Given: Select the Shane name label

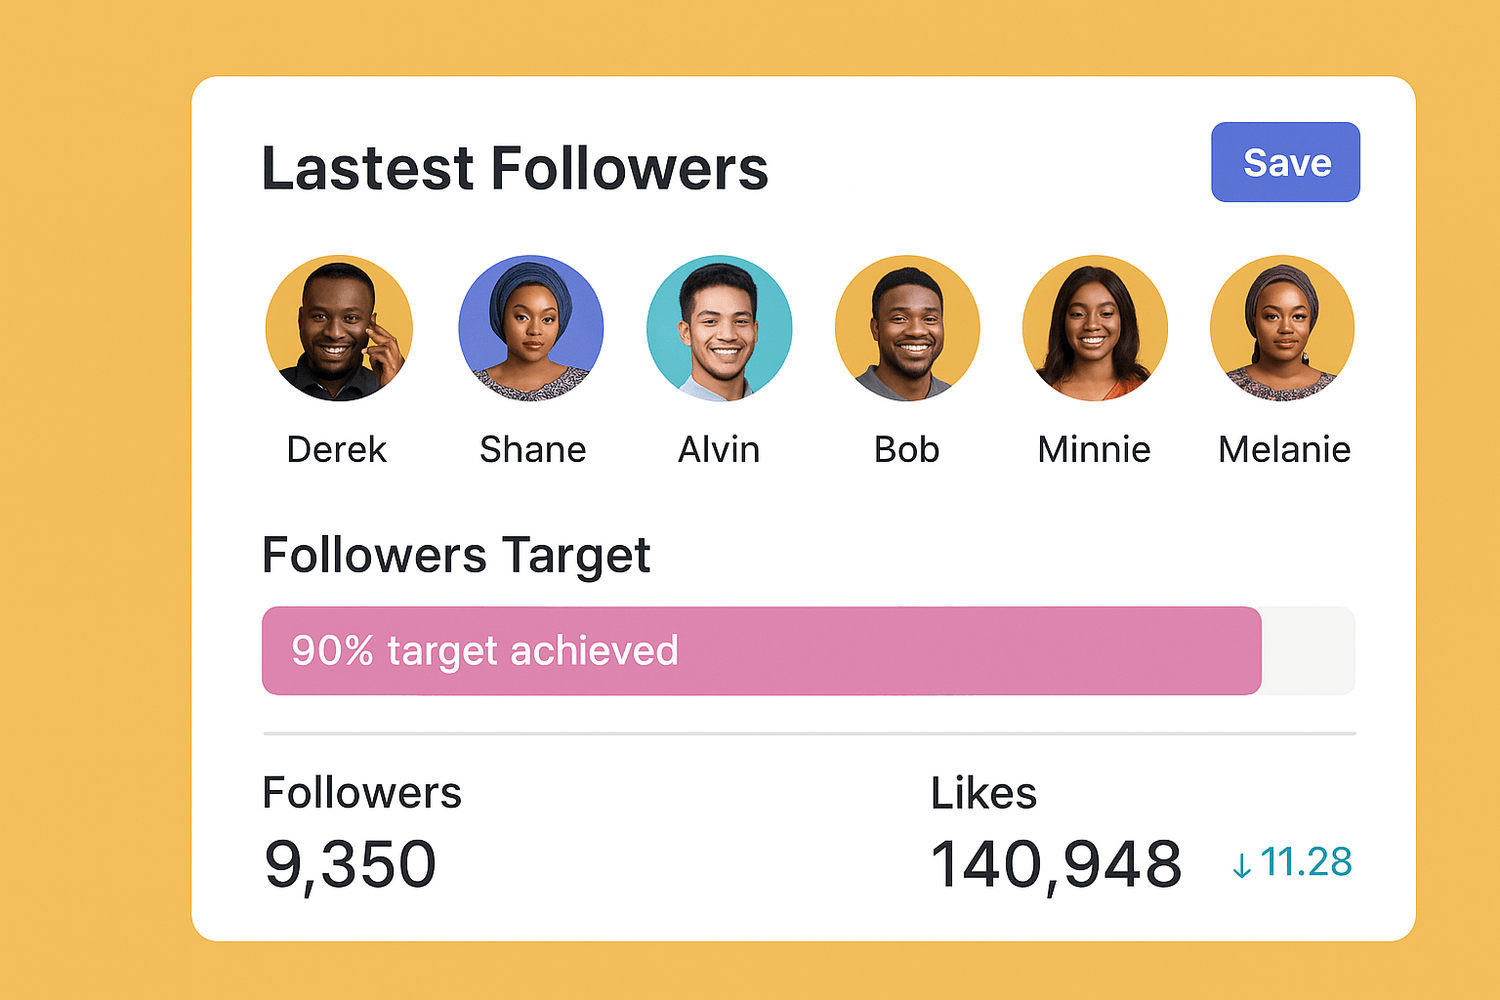Looking at the screenshot, I should 532,450.
